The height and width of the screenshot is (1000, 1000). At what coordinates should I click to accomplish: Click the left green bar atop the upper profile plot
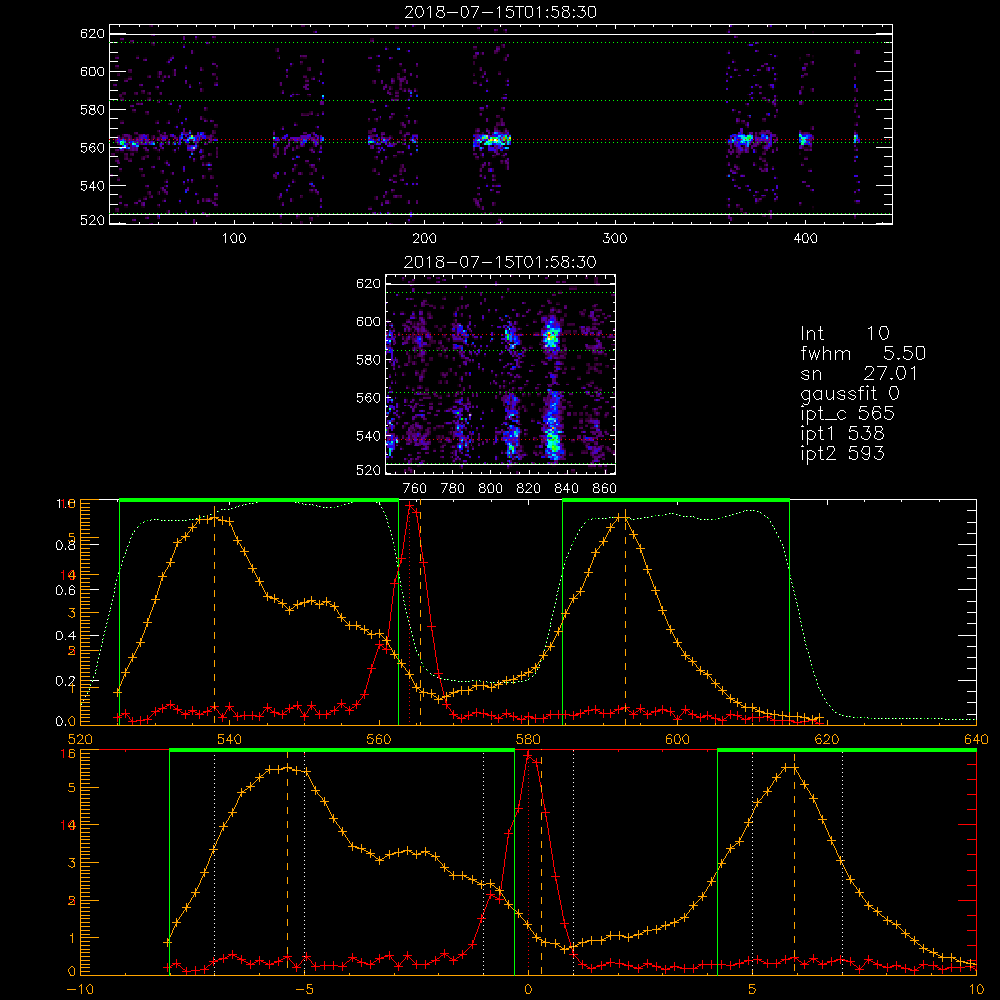[259, 500]
